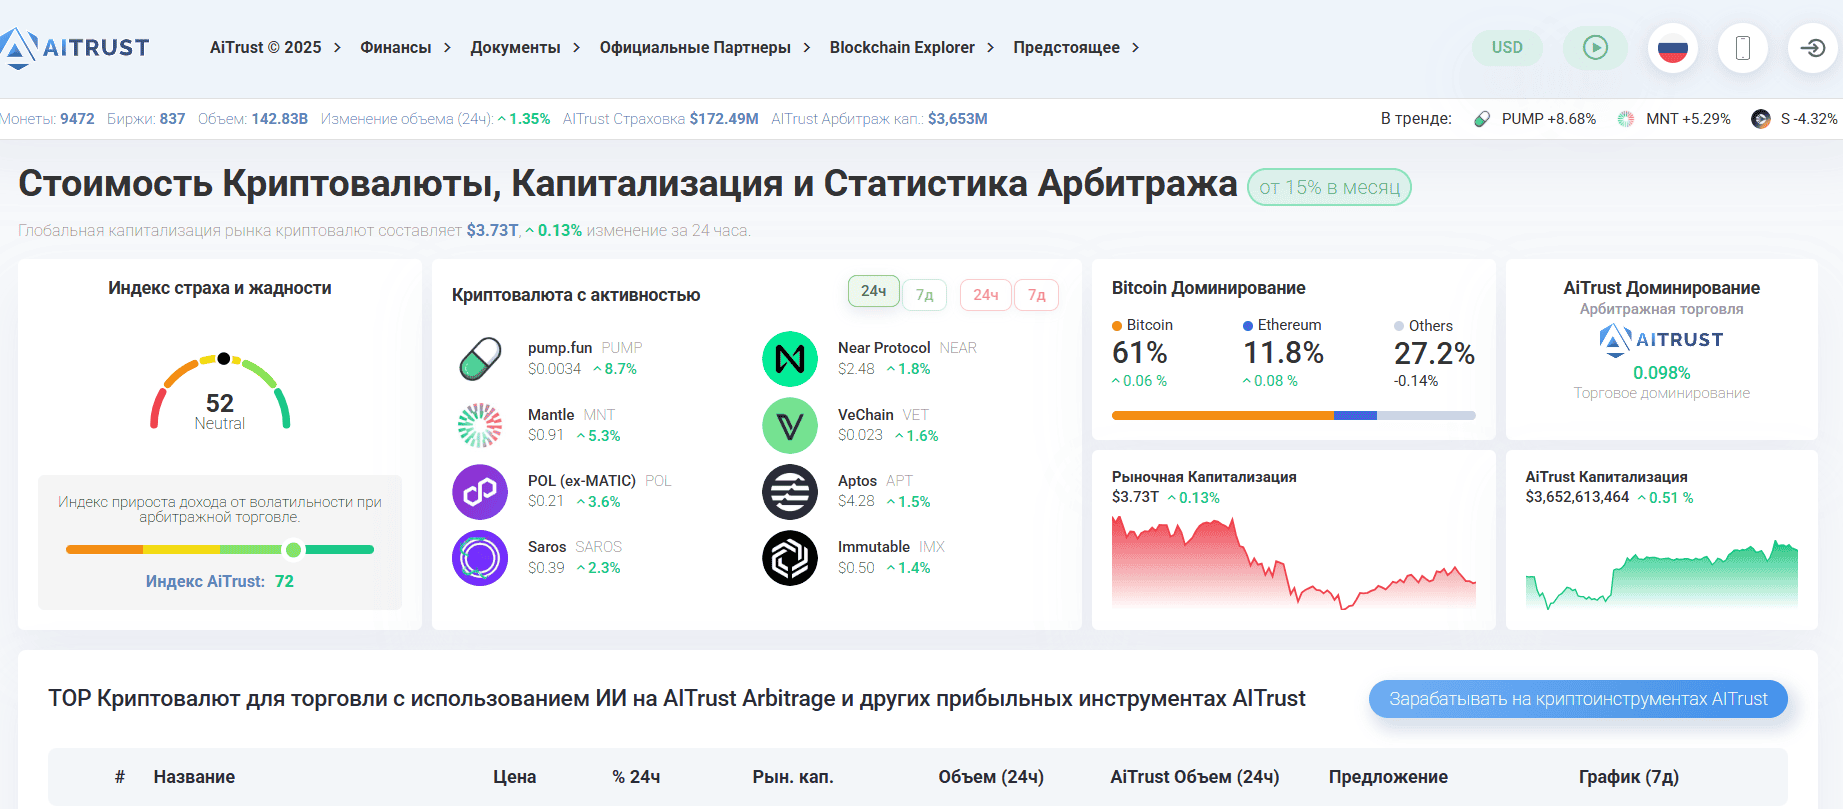Sort table by Объем (24ч) column

tap(991, 777)
